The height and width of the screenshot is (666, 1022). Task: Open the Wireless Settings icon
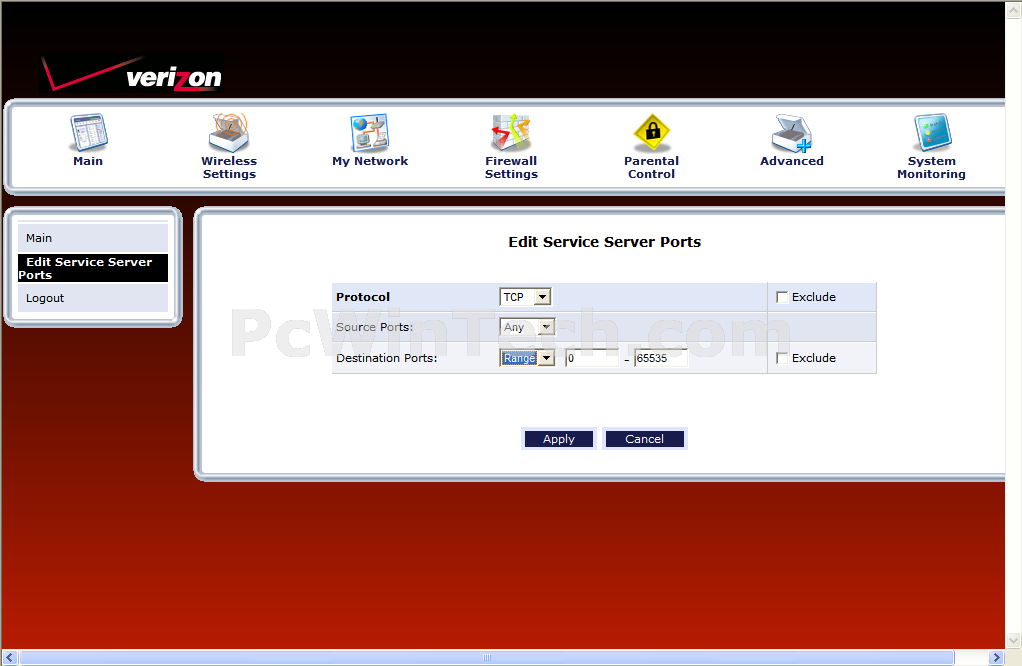(x=229, y=132)
